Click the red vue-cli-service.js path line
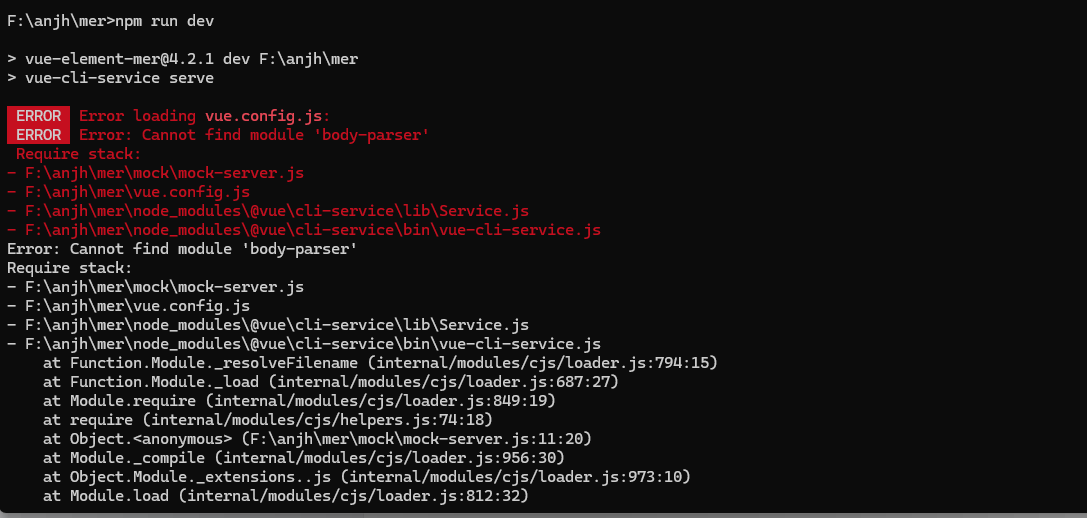 click(304, 230)
